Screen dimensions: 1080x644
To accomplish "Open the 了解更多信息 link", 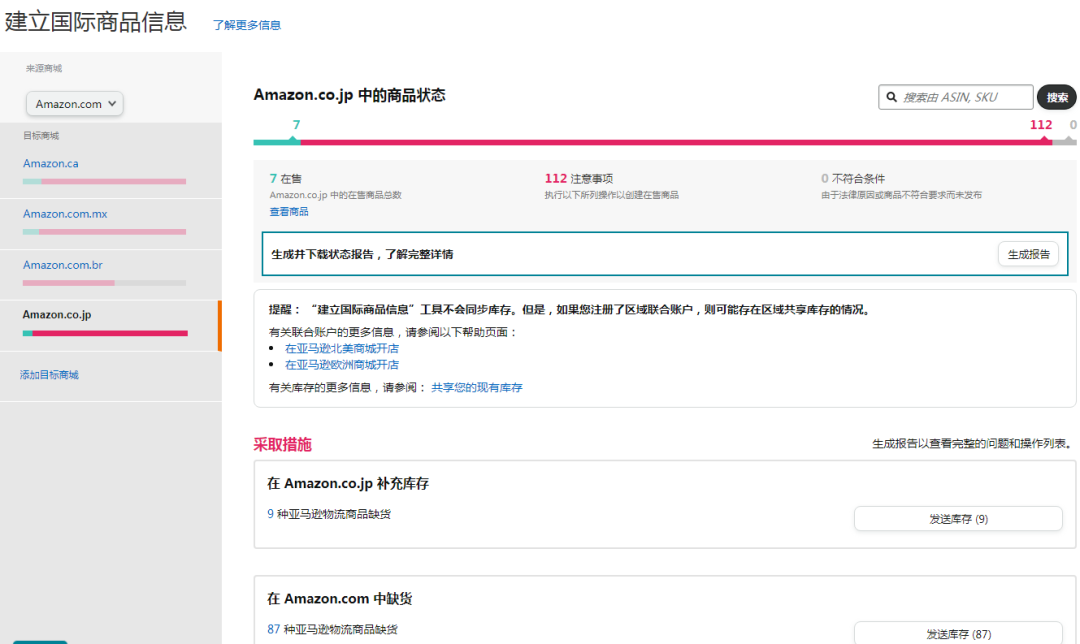I will click(247, 25).
